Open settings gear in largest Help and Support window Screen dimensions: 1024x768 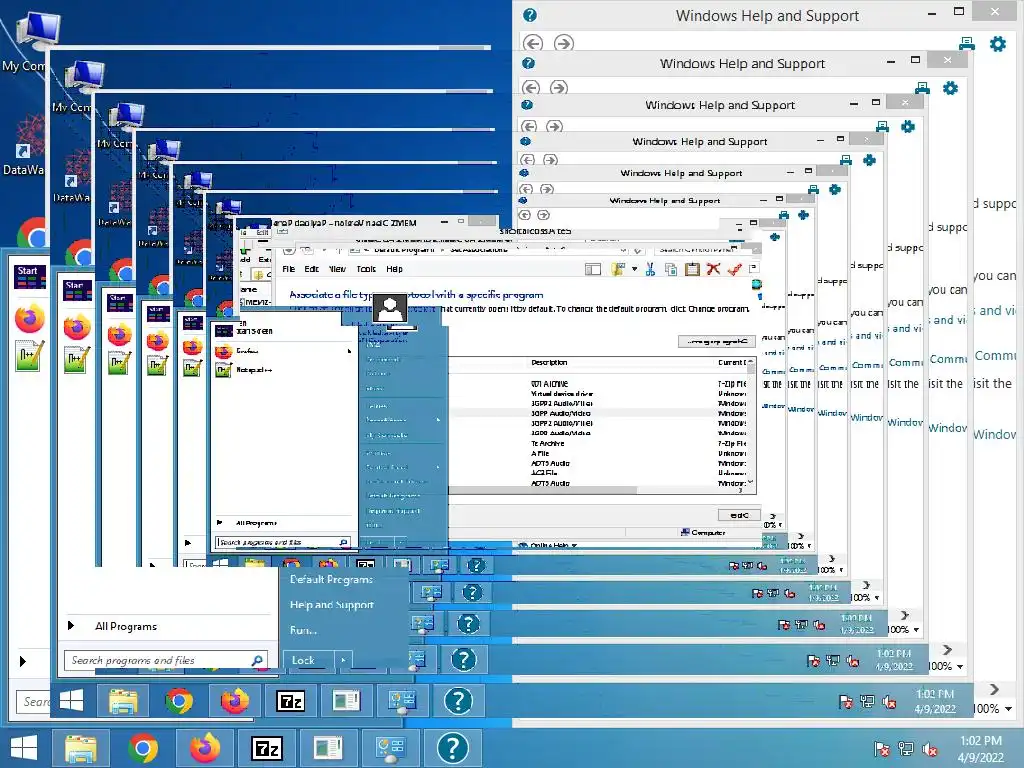click(998, 44)
